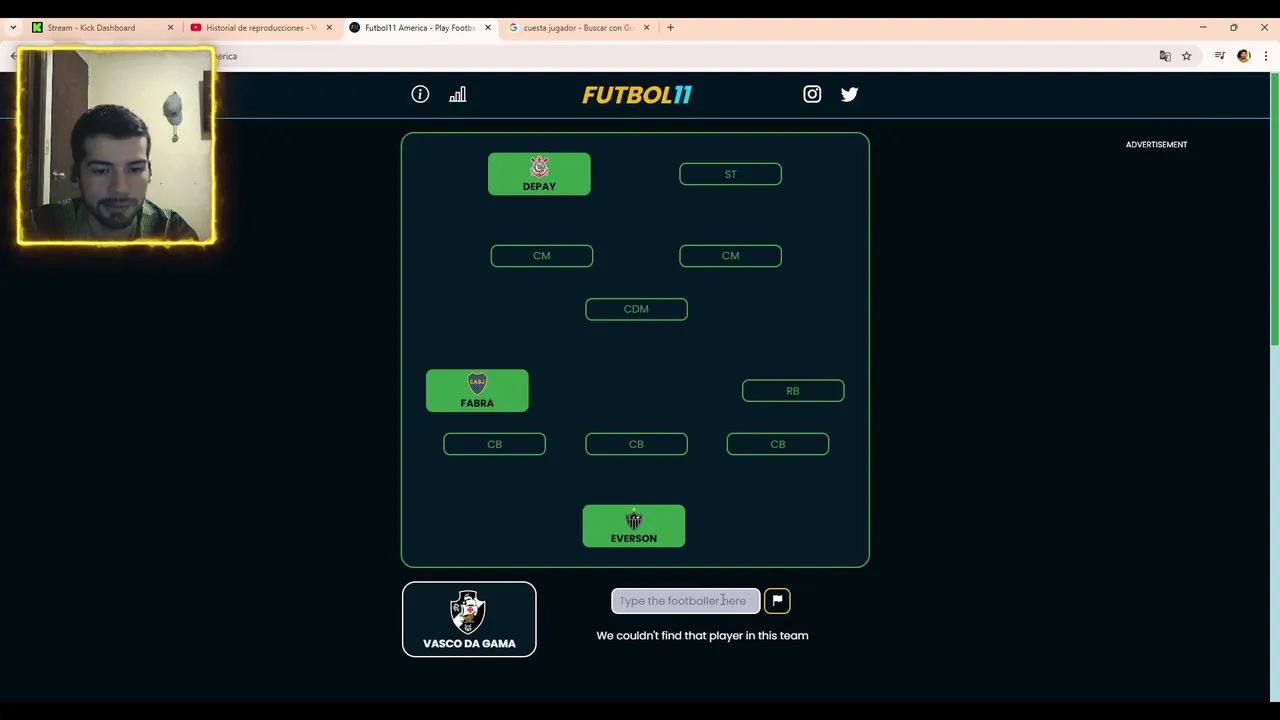The width and height of the screenshot is (1280, 720).
Task: Expand the tab search dropdown arrow
Action: (x=12, y=27)
